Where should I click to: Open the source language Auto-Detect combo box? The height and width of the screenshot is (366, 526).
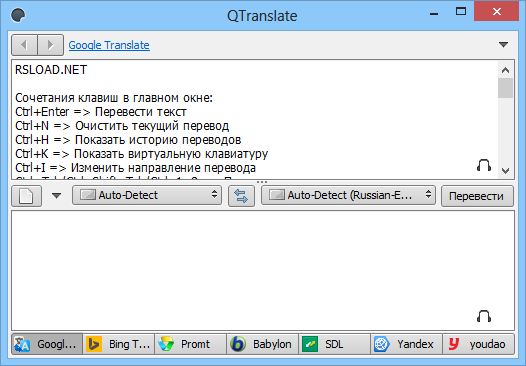coord(147,195)
